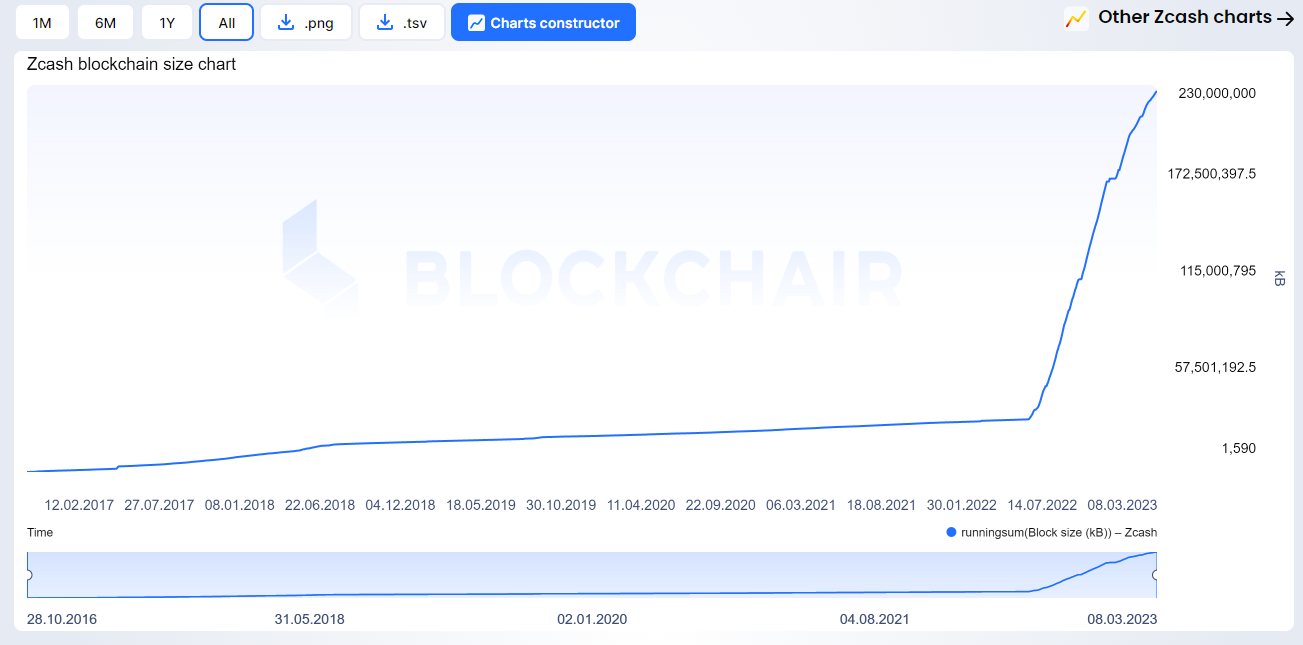This screenshot has height=645, width=1303.
Task: Click the 18.05.2019 x-axis date
Action: (481, 505)
